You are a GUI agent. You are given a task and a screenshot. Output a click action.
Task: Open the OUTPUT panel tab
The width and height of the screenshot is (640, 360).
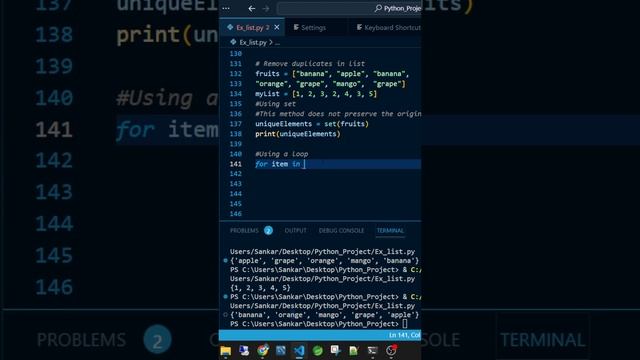296,231
